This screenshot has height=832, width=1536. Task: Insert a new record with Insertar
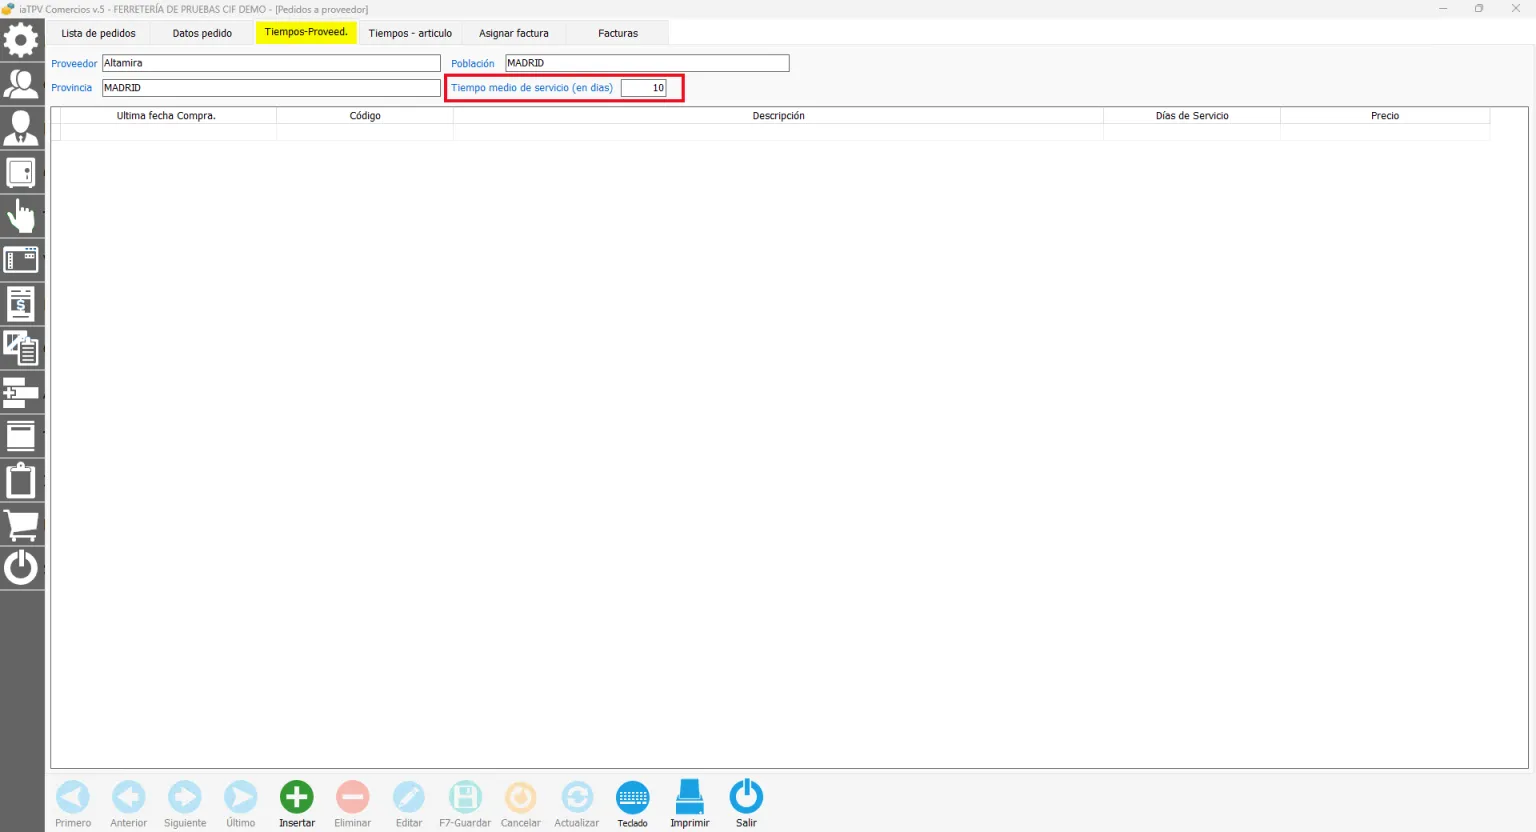click(x=297, y=803)
